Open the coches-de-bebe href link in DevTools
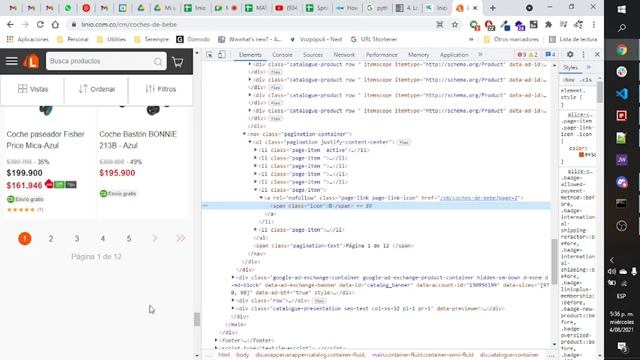The height and width of the screenshot is (360, 640). [x=478, y=198]
